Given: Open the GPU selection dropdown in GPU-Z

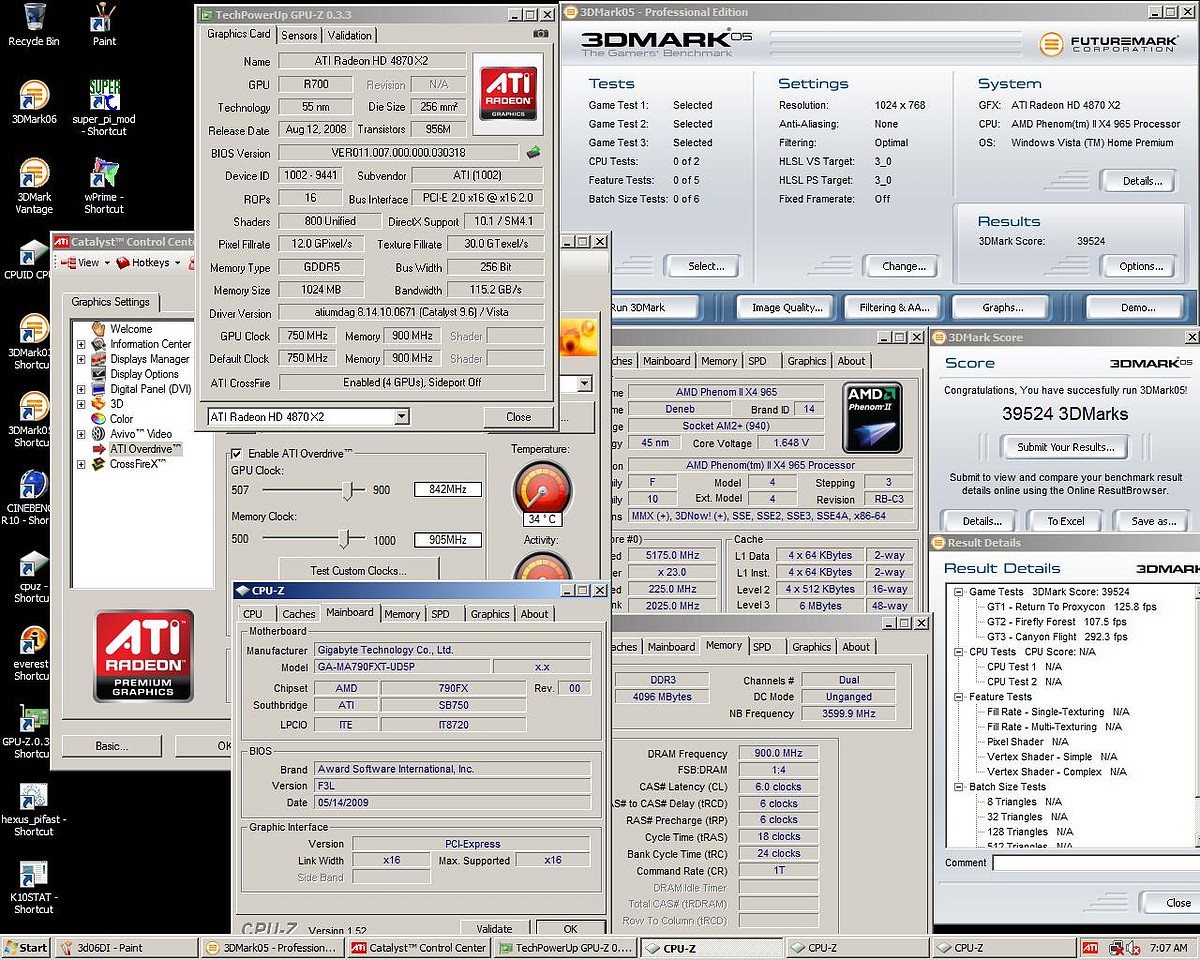Looking at the screenshot, I should (402, 417).
